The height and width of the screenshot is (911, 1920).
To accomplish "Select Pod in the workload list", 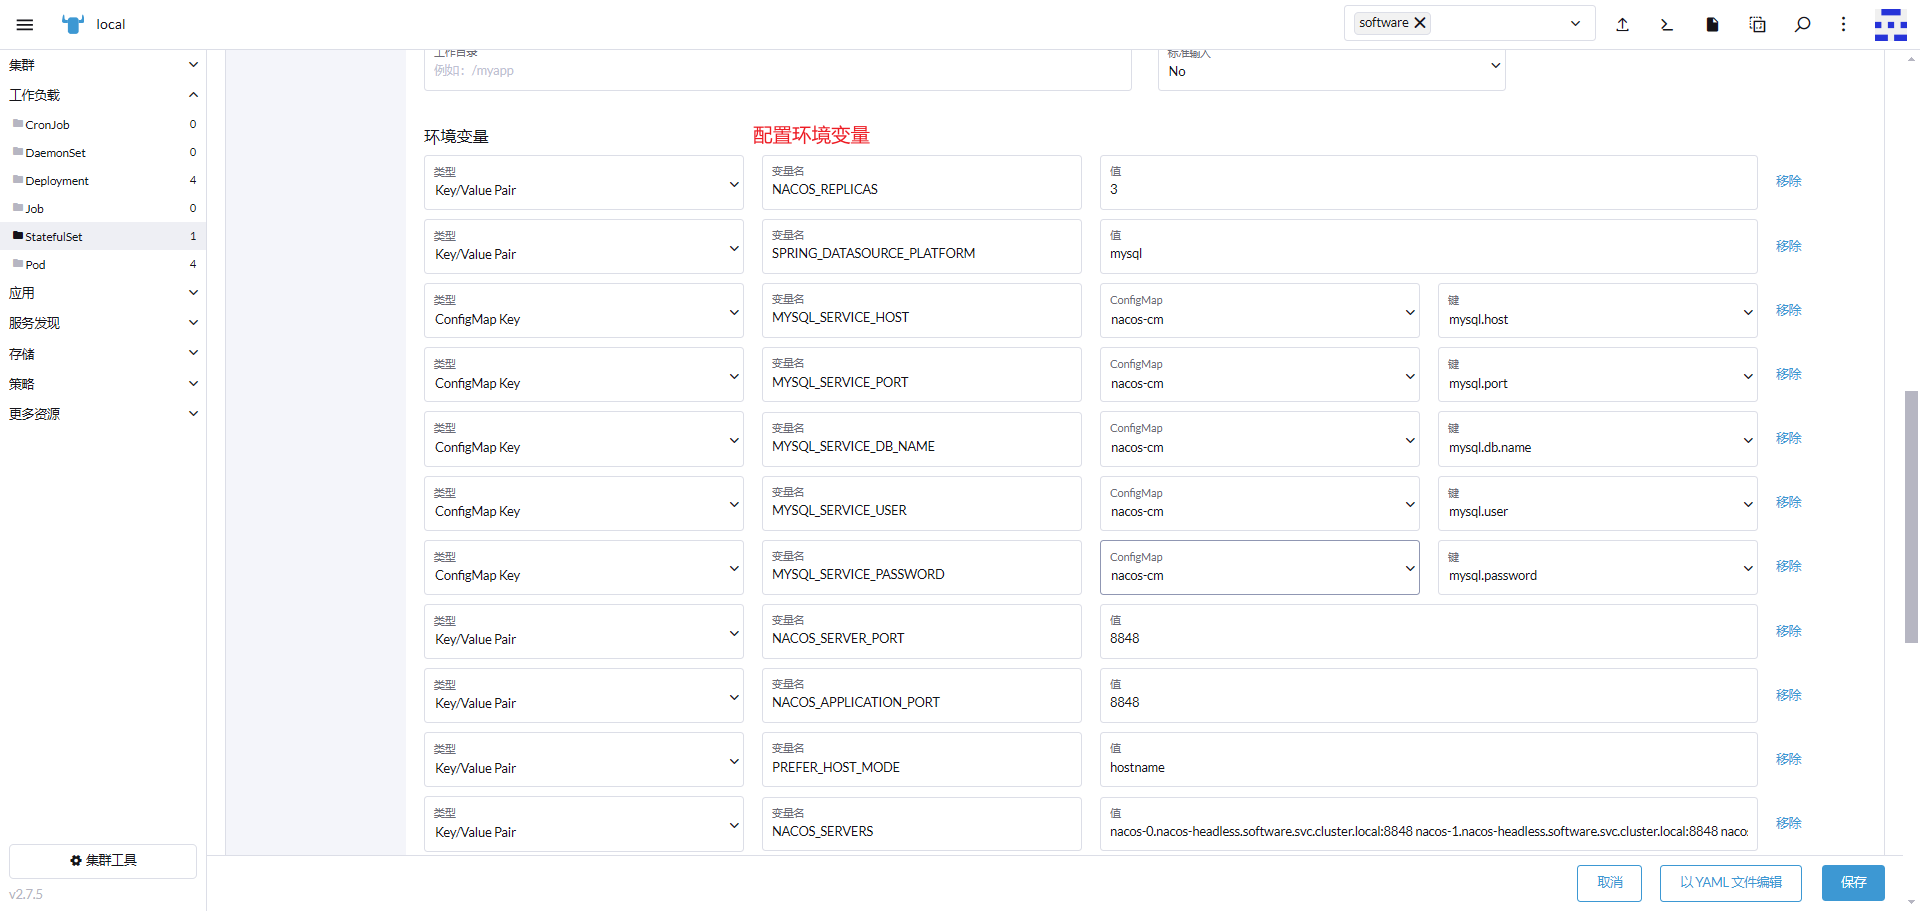I will click(36, 265).
